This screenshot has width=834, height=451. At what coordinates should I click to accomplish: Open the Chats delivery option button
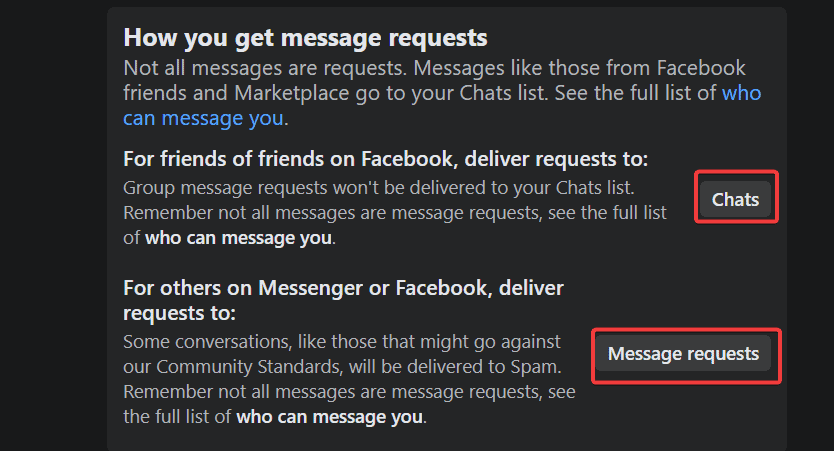[x=735, y=200]
